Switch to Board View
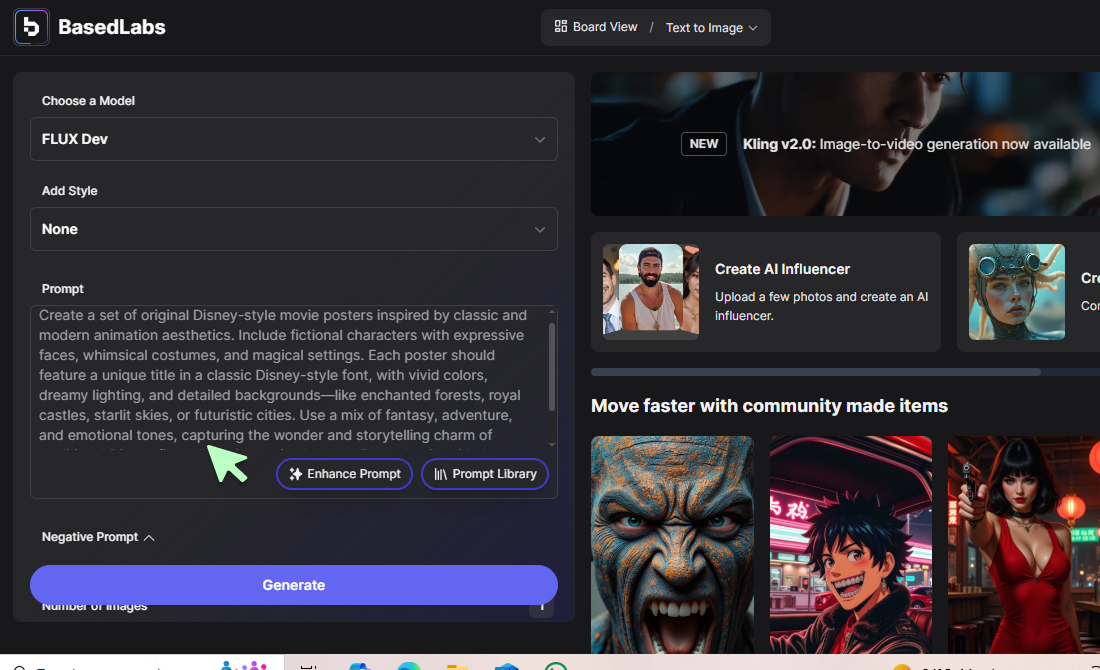This screenshot has height=670, width=1100. [x=596, y=27]
